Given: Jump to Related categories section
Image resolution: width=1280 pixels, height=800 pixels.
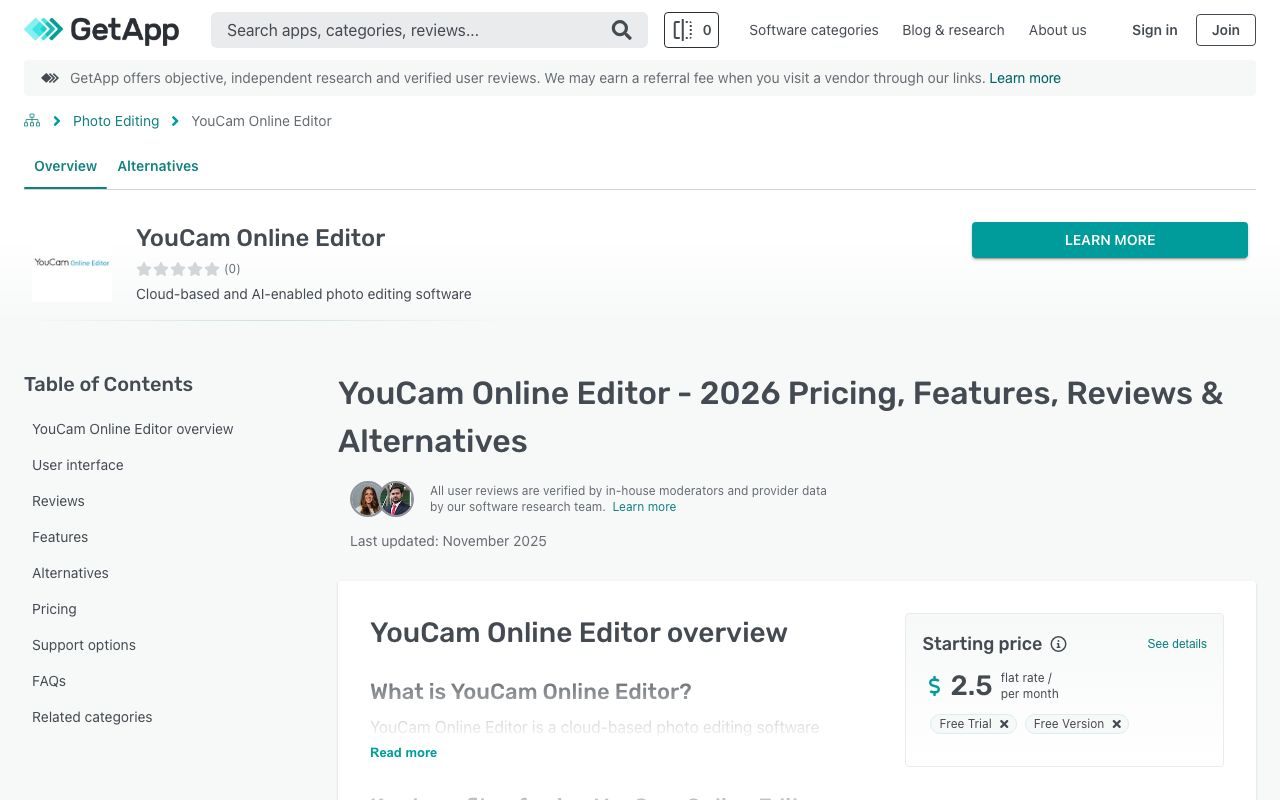Looking at the screenshot, I should [92, 717].
